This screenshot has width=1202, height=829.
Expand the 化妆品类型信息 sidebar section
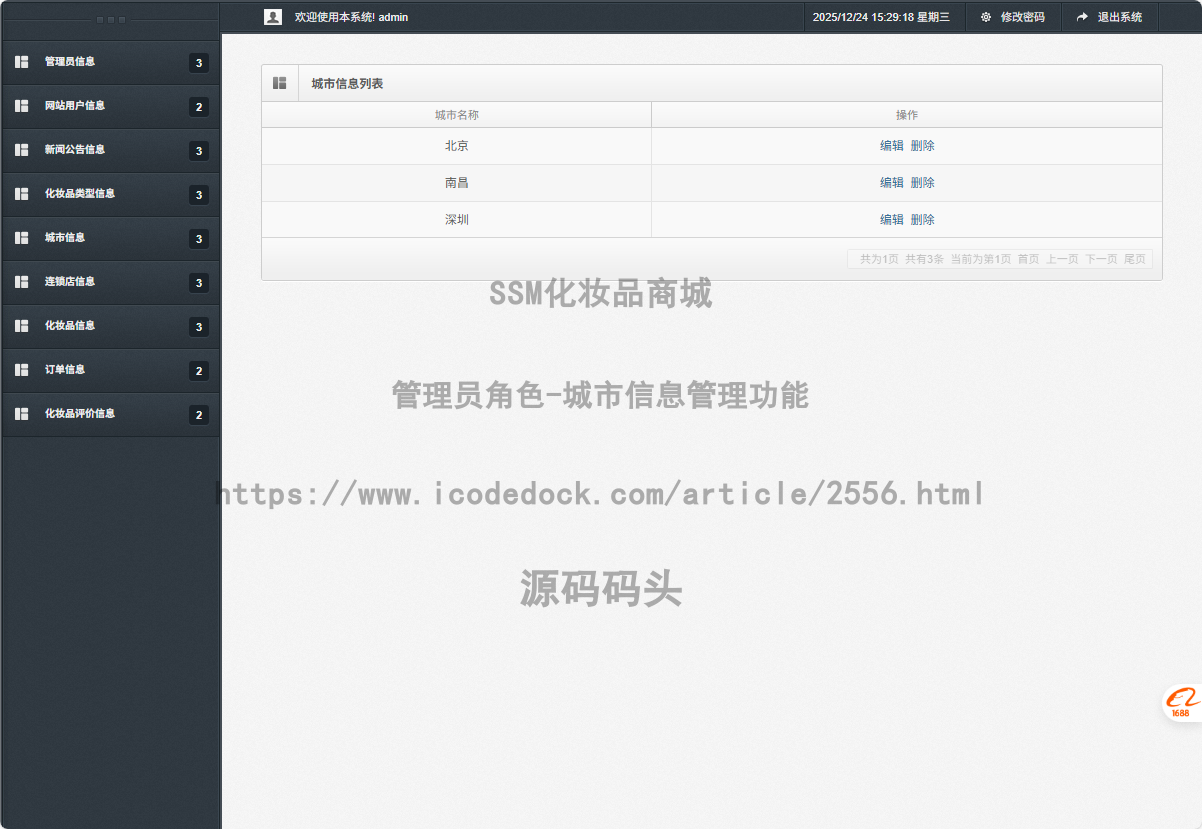click(80, 194)
